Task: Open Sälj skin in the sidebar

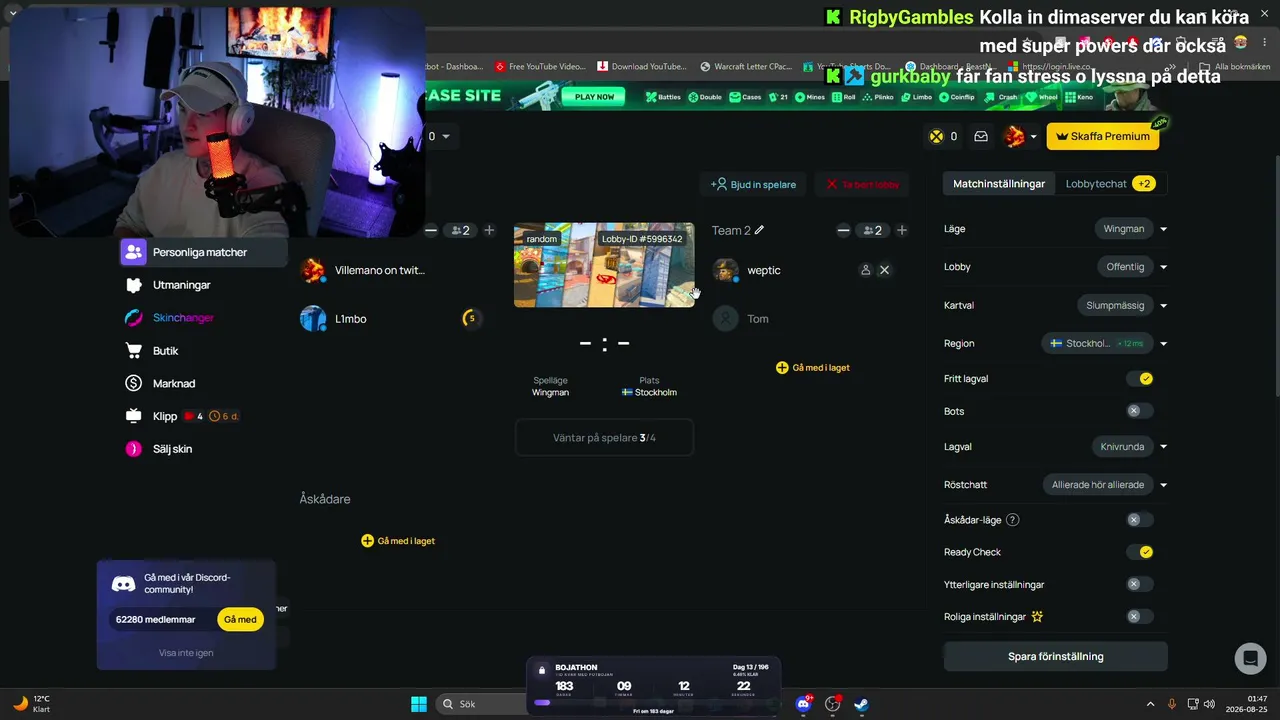Action: tap(172, 449)
